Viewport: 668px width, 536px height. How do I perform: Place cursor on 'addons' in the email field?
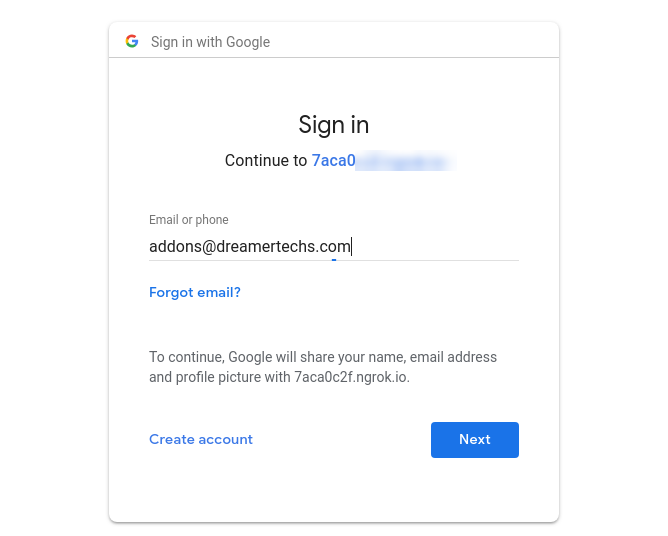(175, 246)
